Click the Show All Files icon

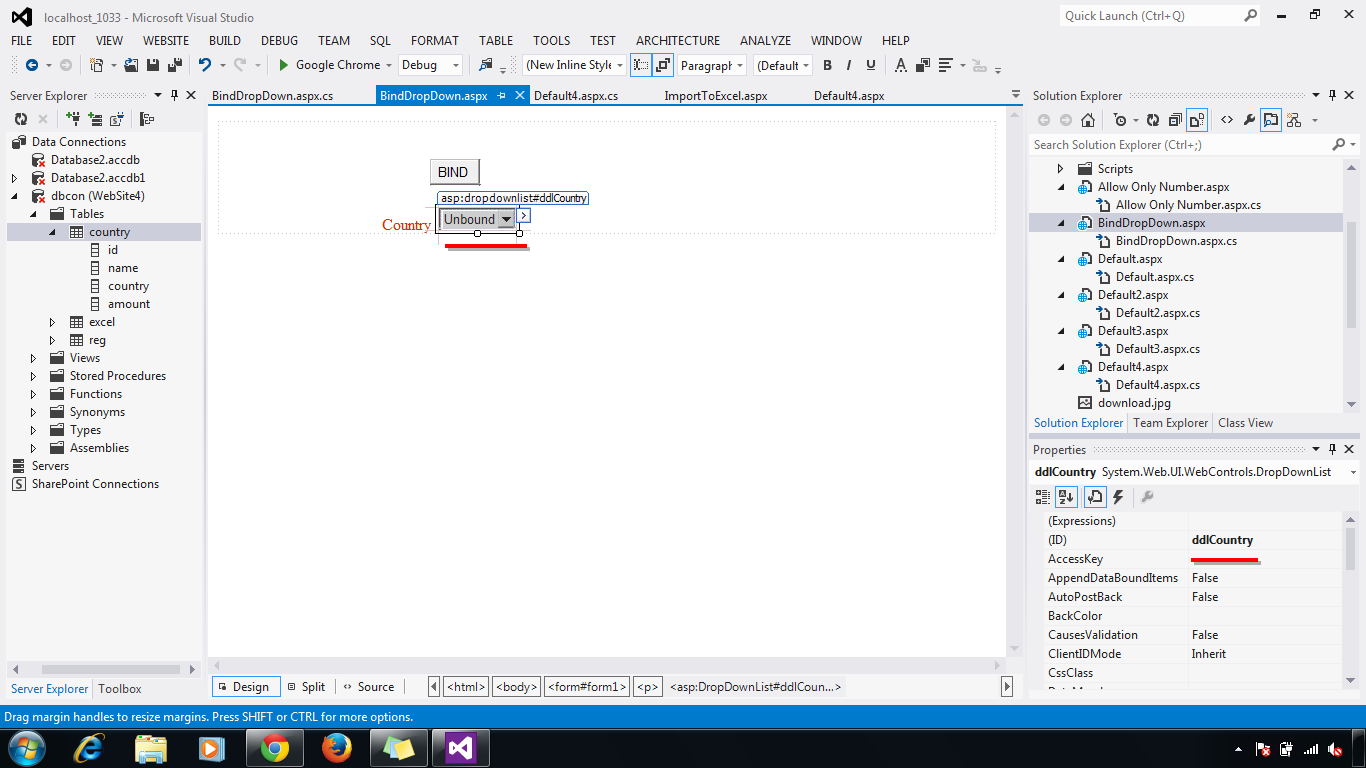[1197, 118]
